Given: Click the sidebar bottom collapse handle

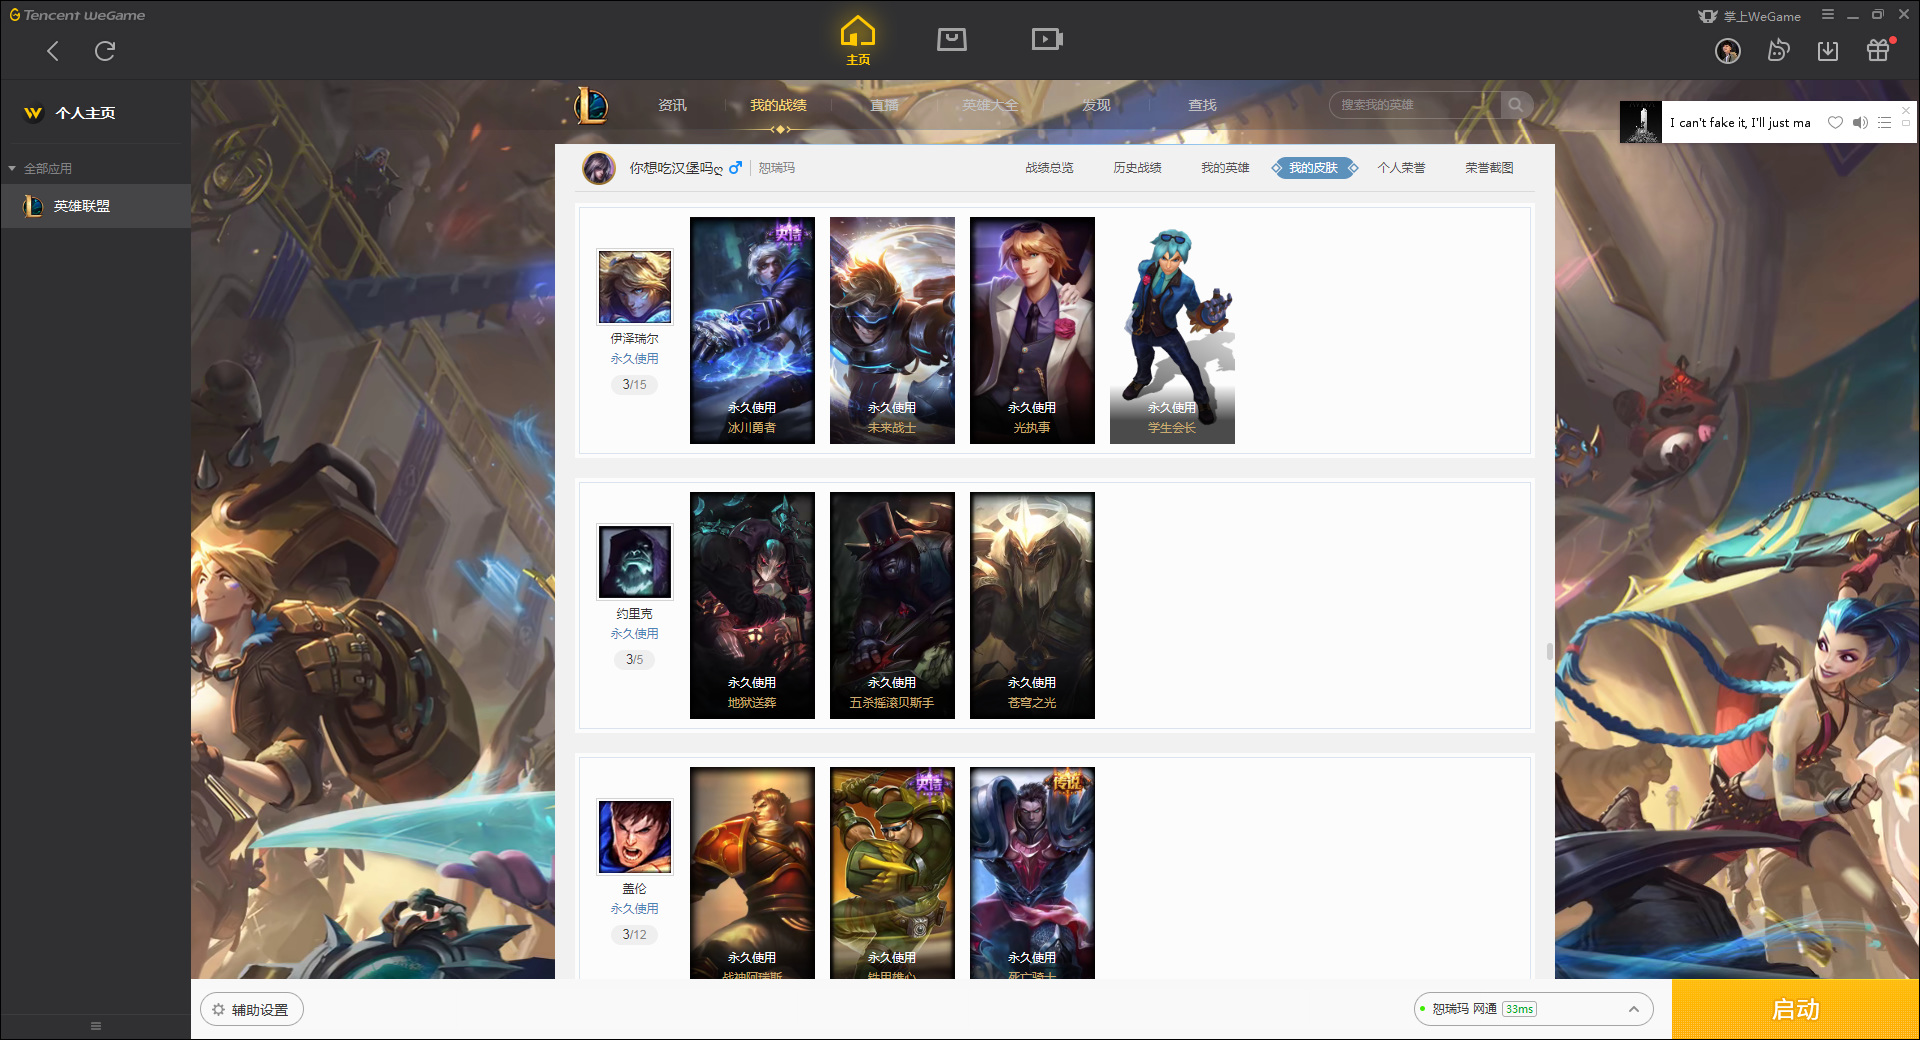Looking at the screenshot, I should [x=96, y=1026].
